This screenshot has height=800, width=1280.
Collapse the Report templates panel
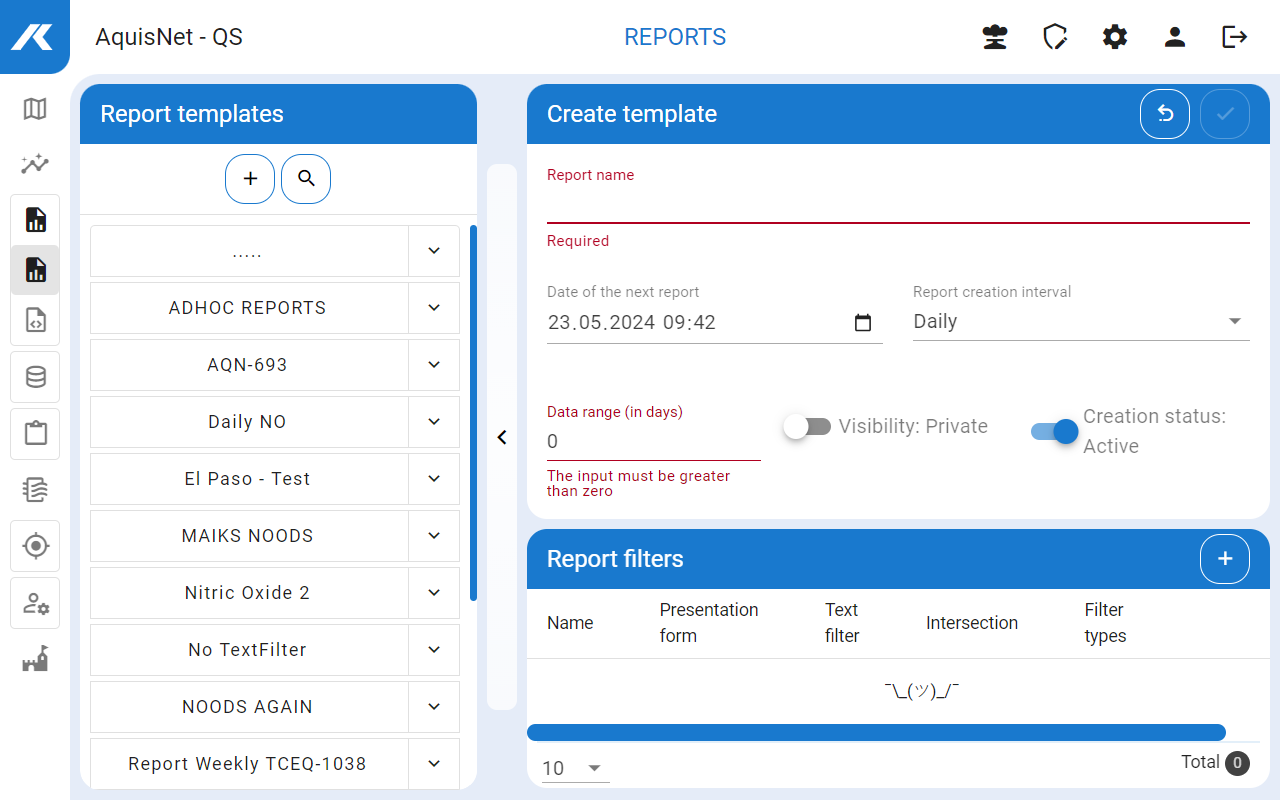pyautogui.click(x=502, y=437)
